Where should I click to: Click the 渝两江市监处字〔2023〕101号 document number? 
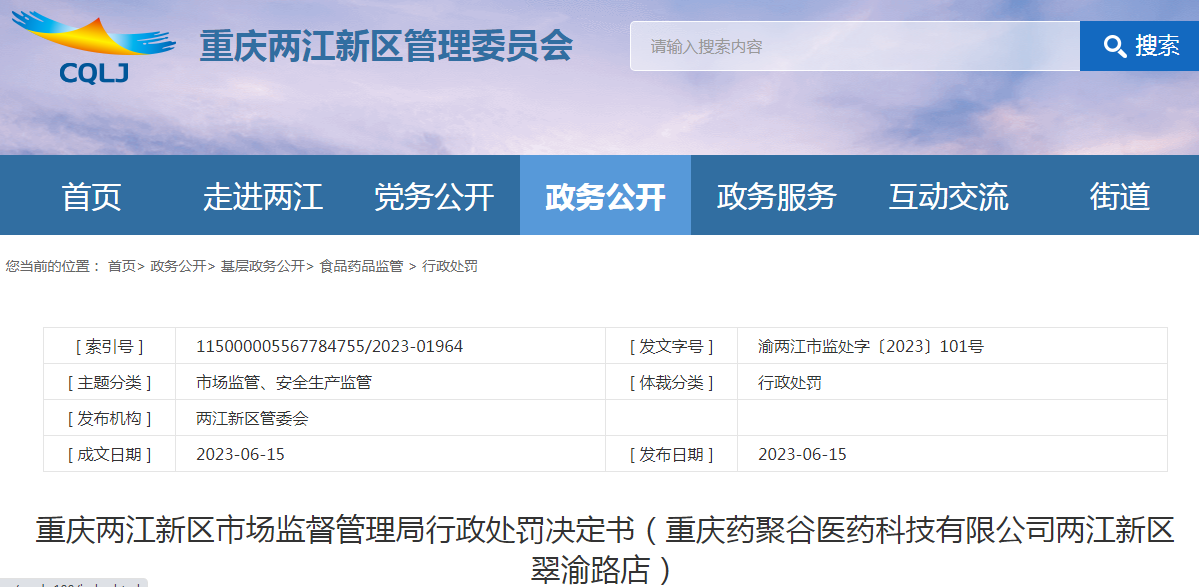click(x=871, y=347)
